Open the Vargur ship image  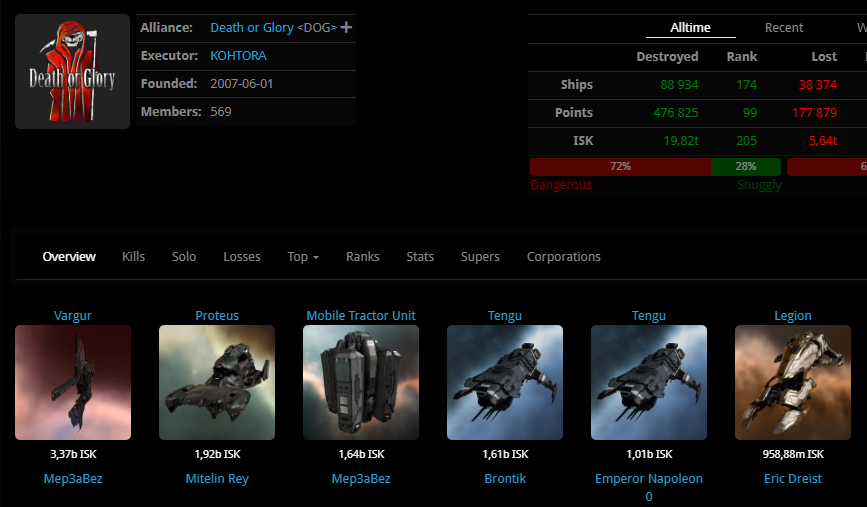(x=73, y=382)
